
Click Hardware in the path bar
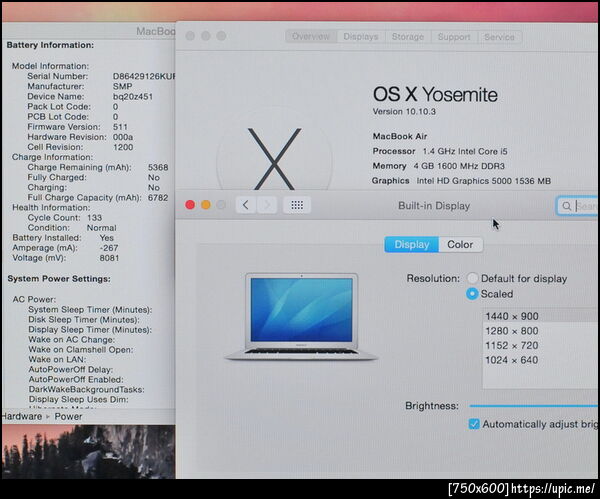click(21, 416)
